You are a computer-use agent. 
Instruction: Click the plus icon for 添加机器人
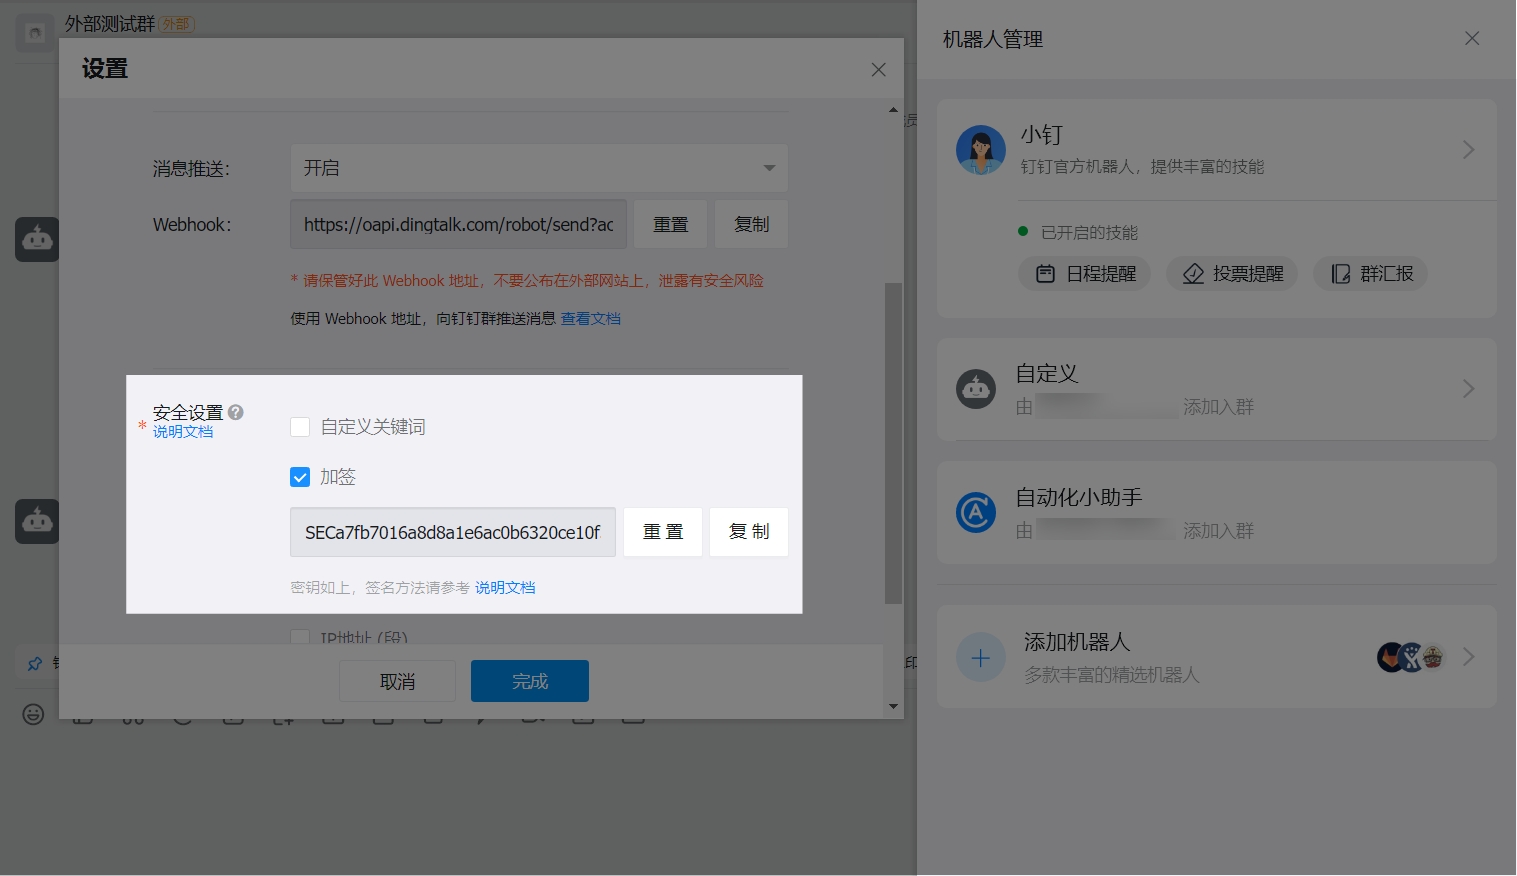point(980,657)
